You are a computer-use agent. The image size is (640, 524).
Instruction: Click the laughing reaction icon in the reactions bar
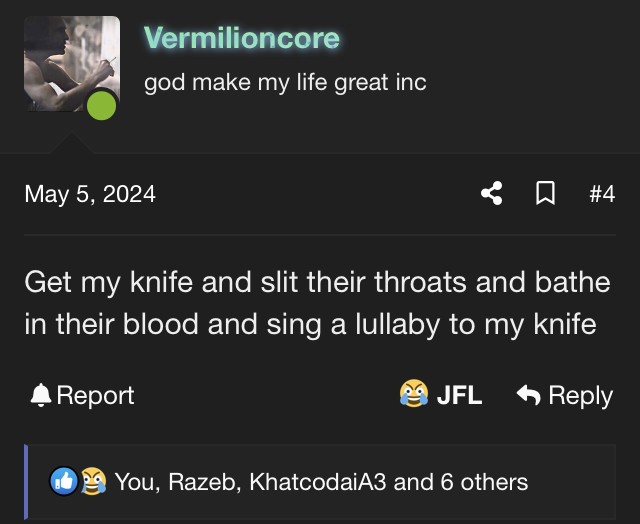tap(92, 482)
